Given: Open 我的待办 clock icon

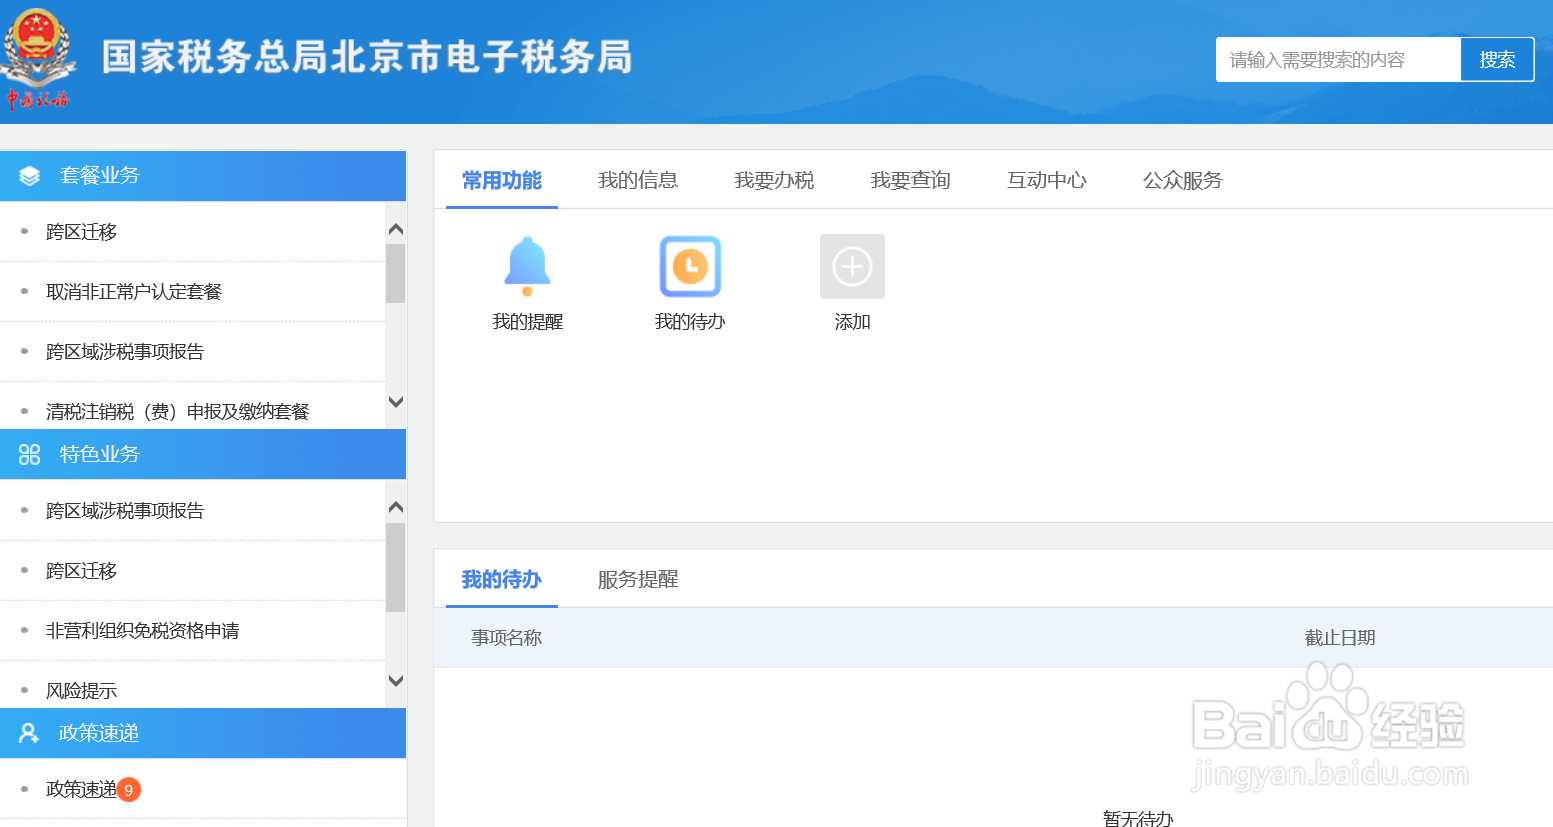Looking at the screenshot, I should pos(690,266).
